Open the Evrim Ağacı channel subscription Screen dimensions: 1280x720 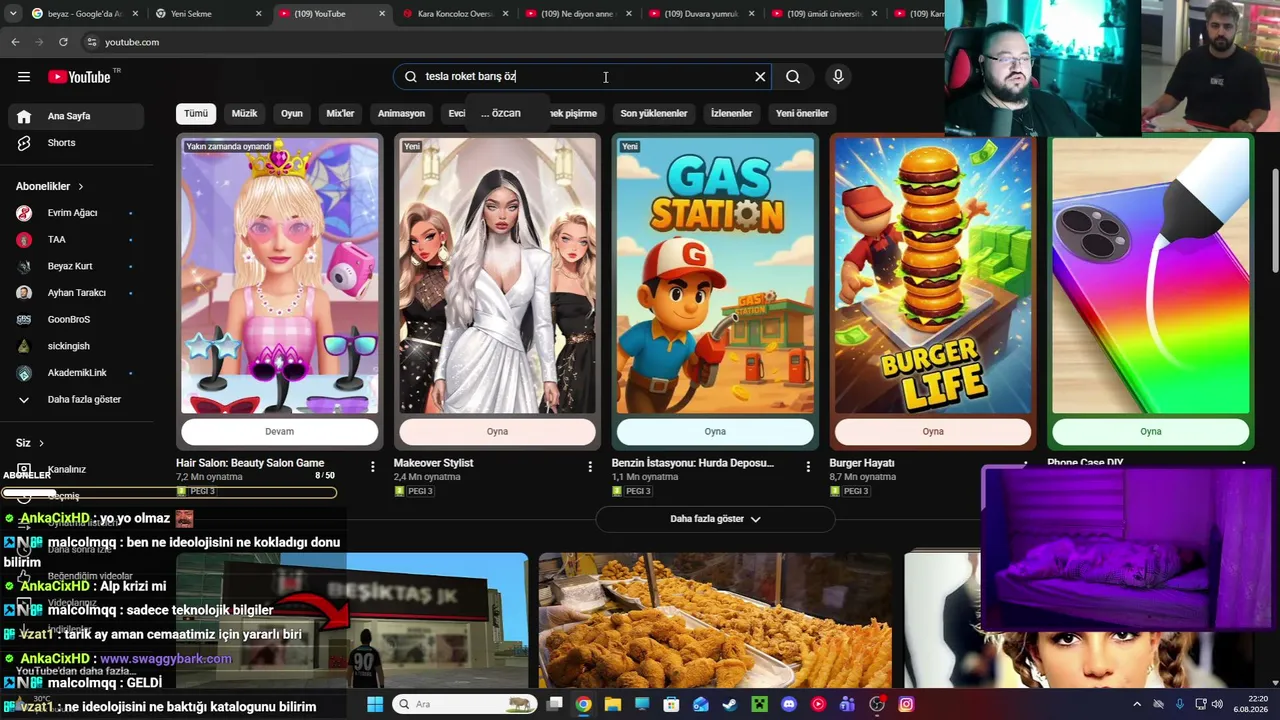[76, 213]
